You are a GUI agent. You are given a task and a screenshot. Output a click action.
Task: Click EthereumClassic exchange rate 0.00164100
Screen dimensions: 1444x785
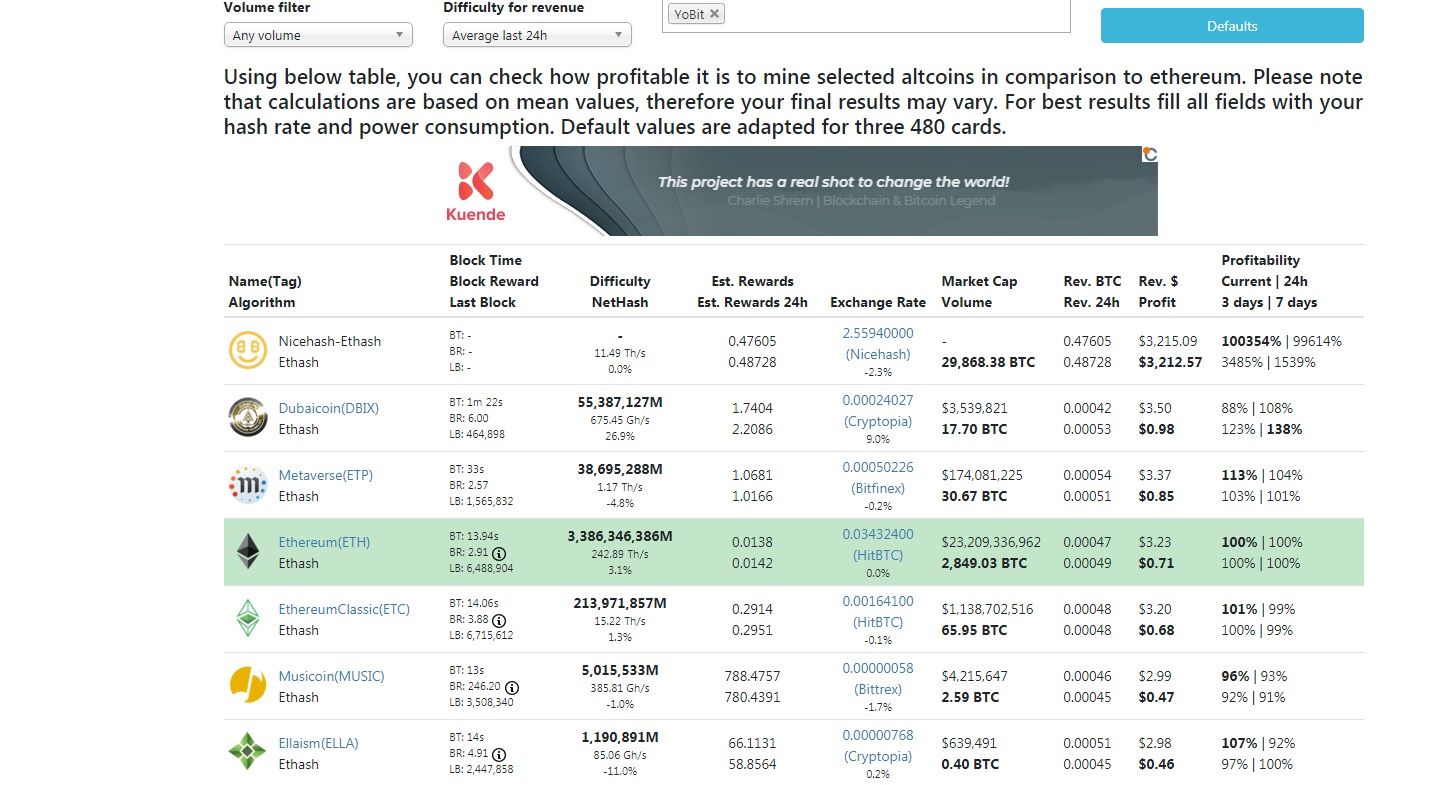coord(878,601)
